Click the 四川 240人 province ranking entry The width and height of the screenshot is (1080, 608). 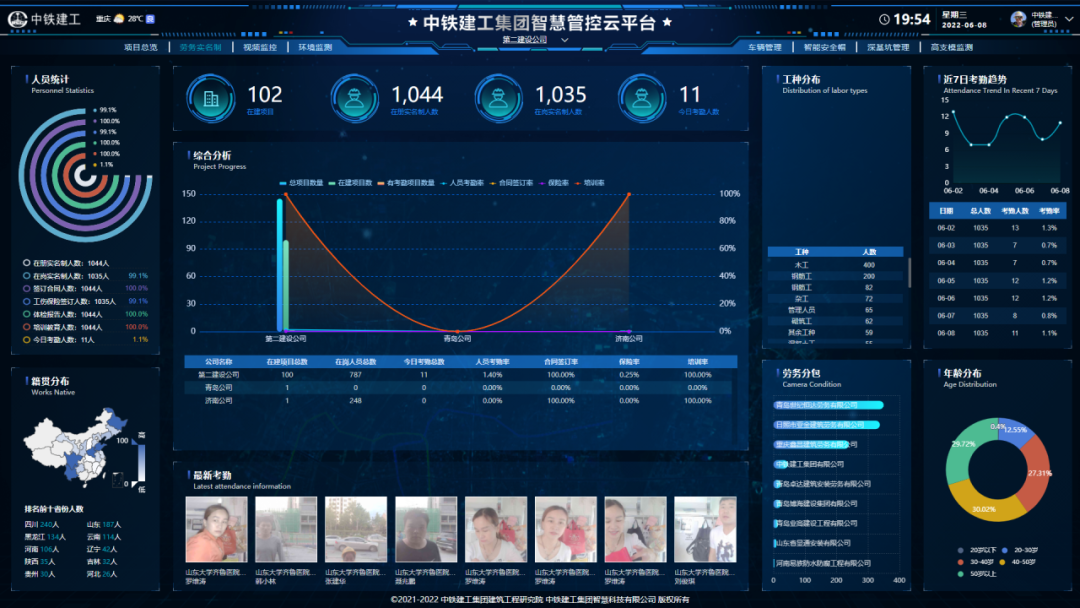click(x=42, y=525)
